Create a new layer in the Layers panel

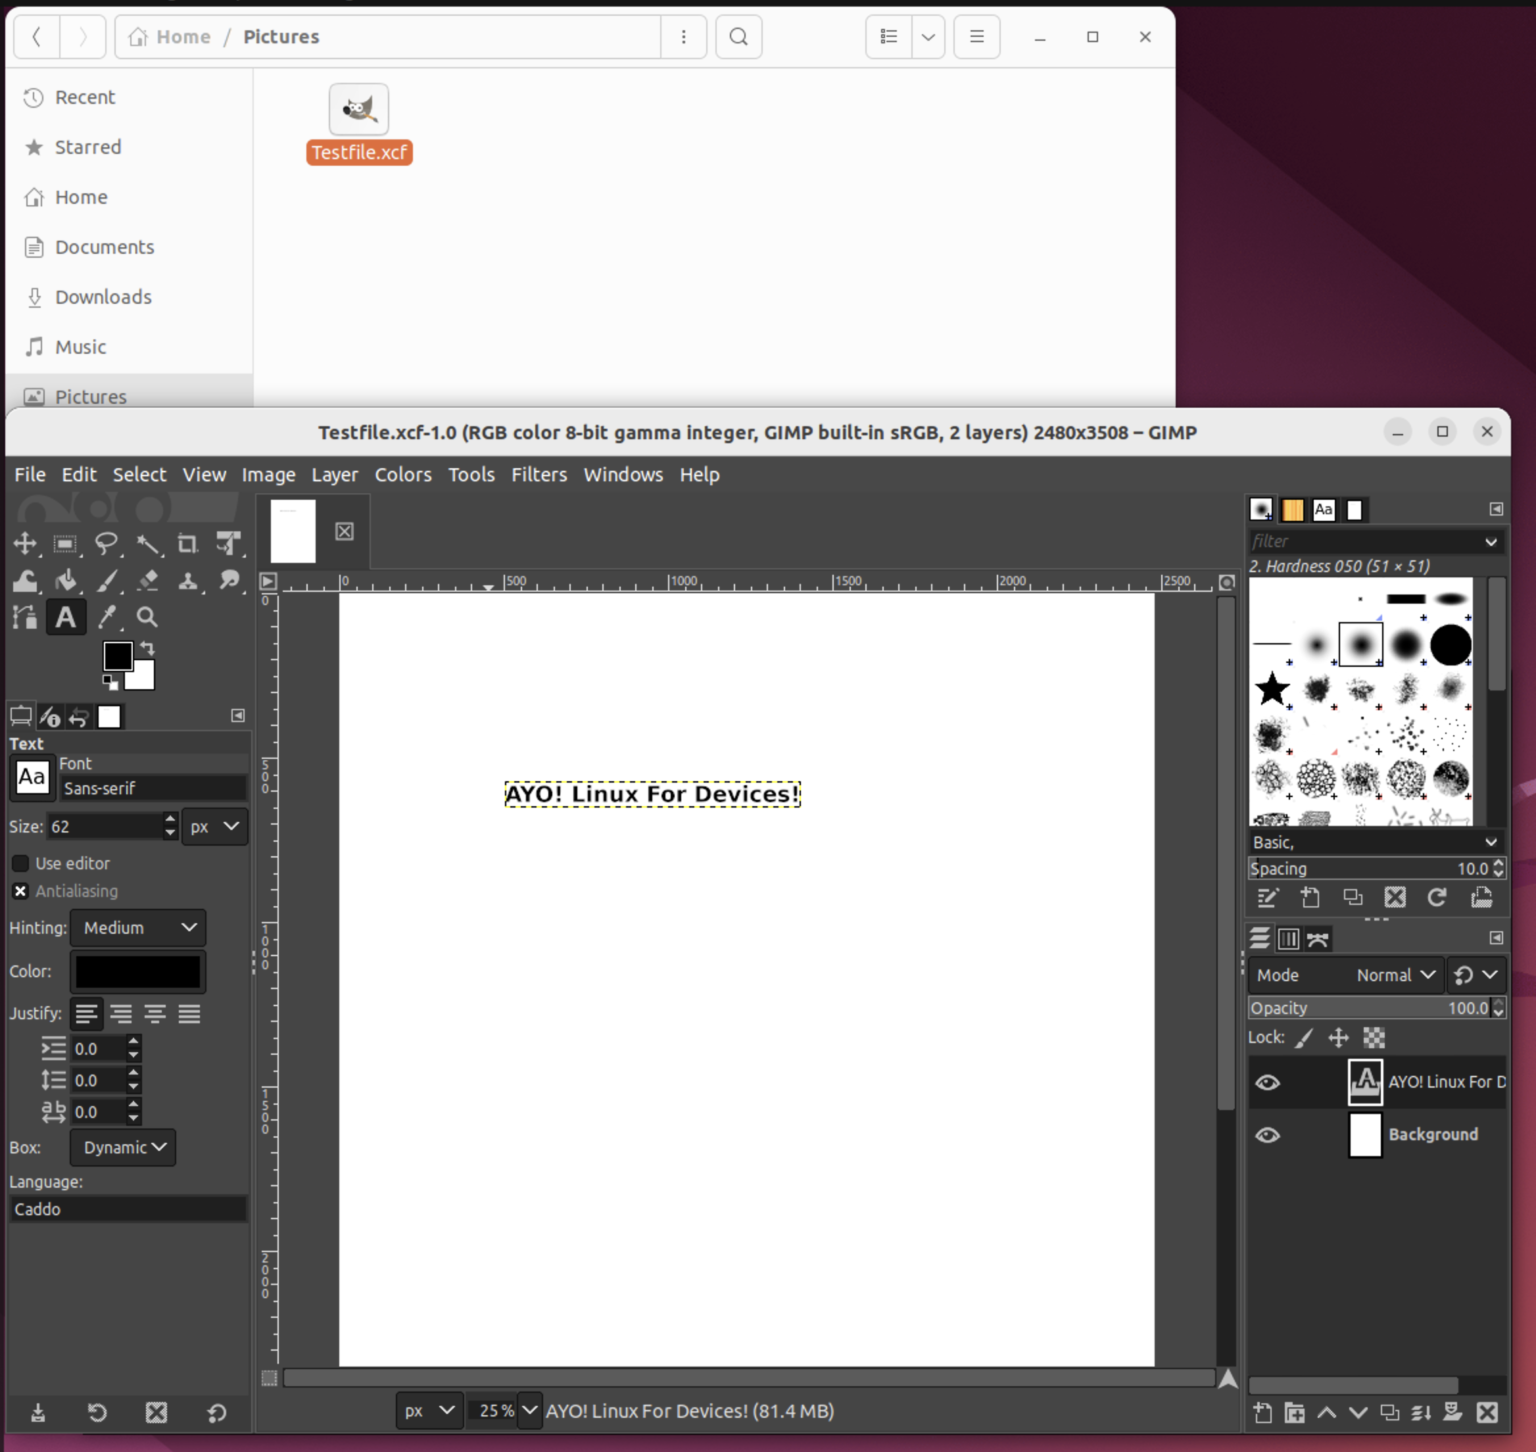[1262, 1413]
